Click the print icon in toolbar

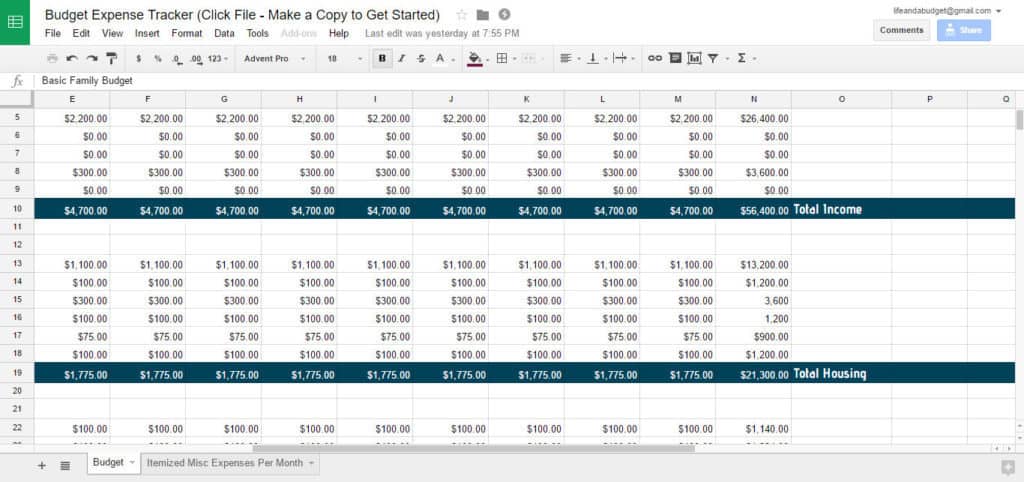click(x=52, y=59)
